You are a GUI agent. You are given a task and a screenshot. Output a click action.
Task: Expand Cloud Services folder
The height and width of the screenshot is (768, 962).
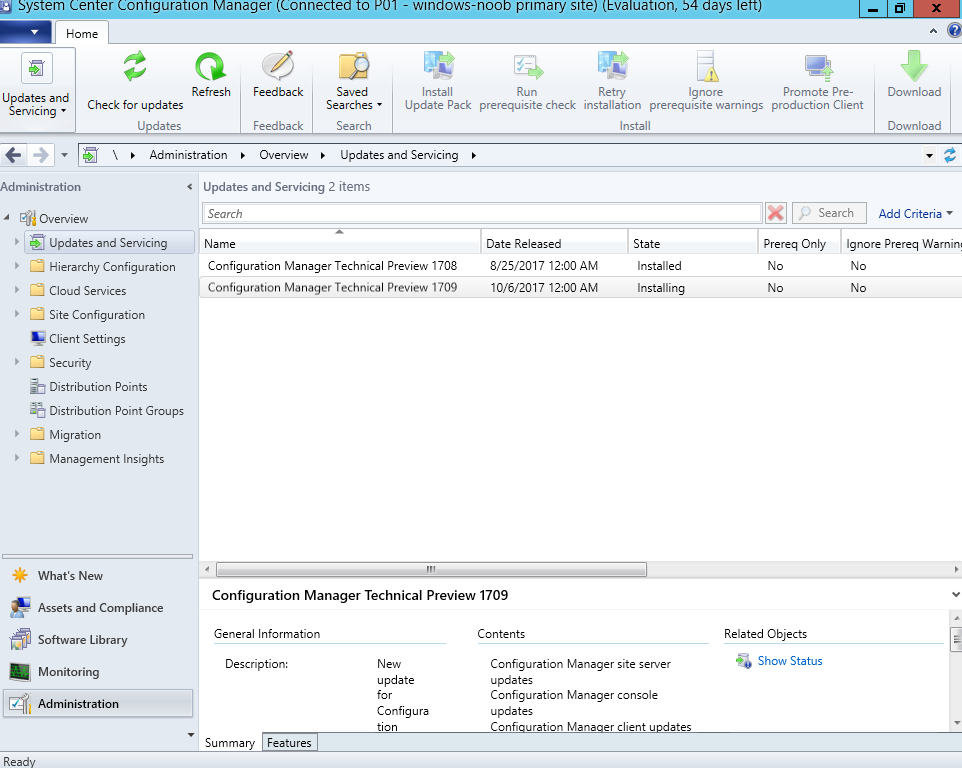(x=17, y=290)
